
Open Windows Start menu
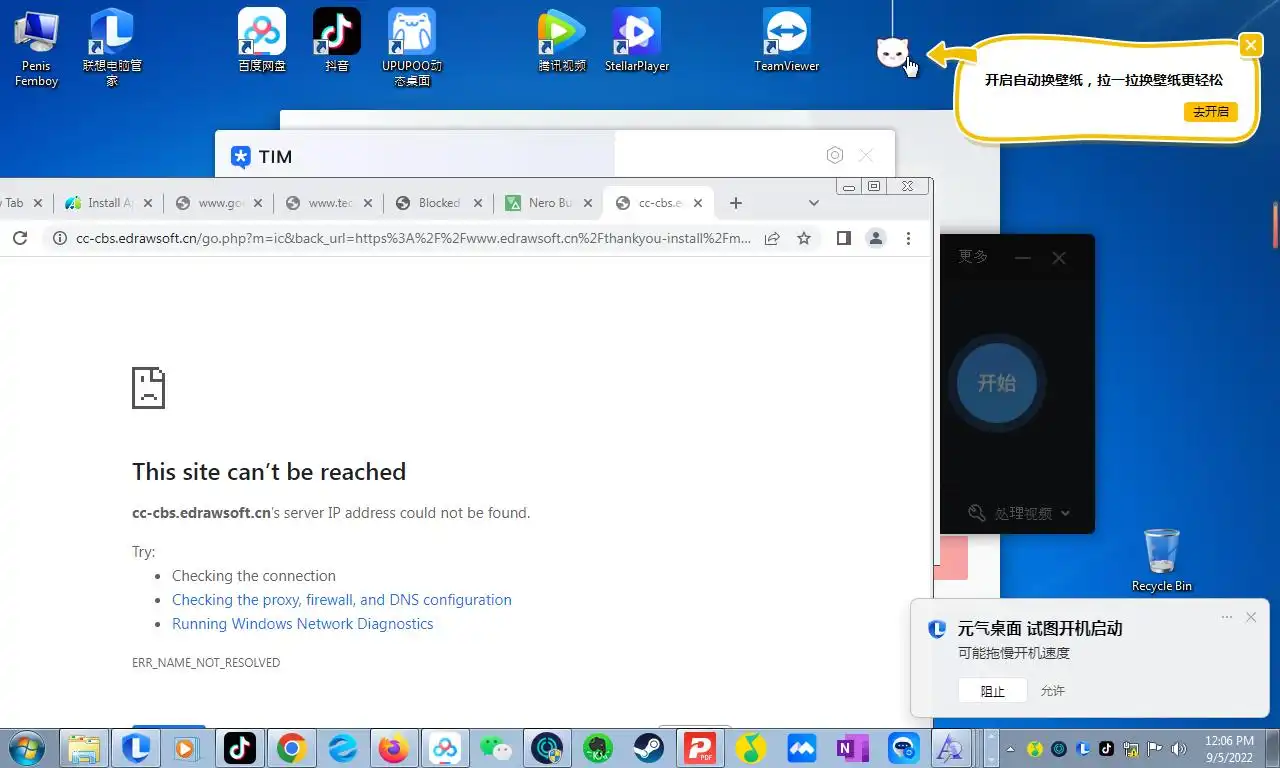pyautogui.click(x=25, y=748)
